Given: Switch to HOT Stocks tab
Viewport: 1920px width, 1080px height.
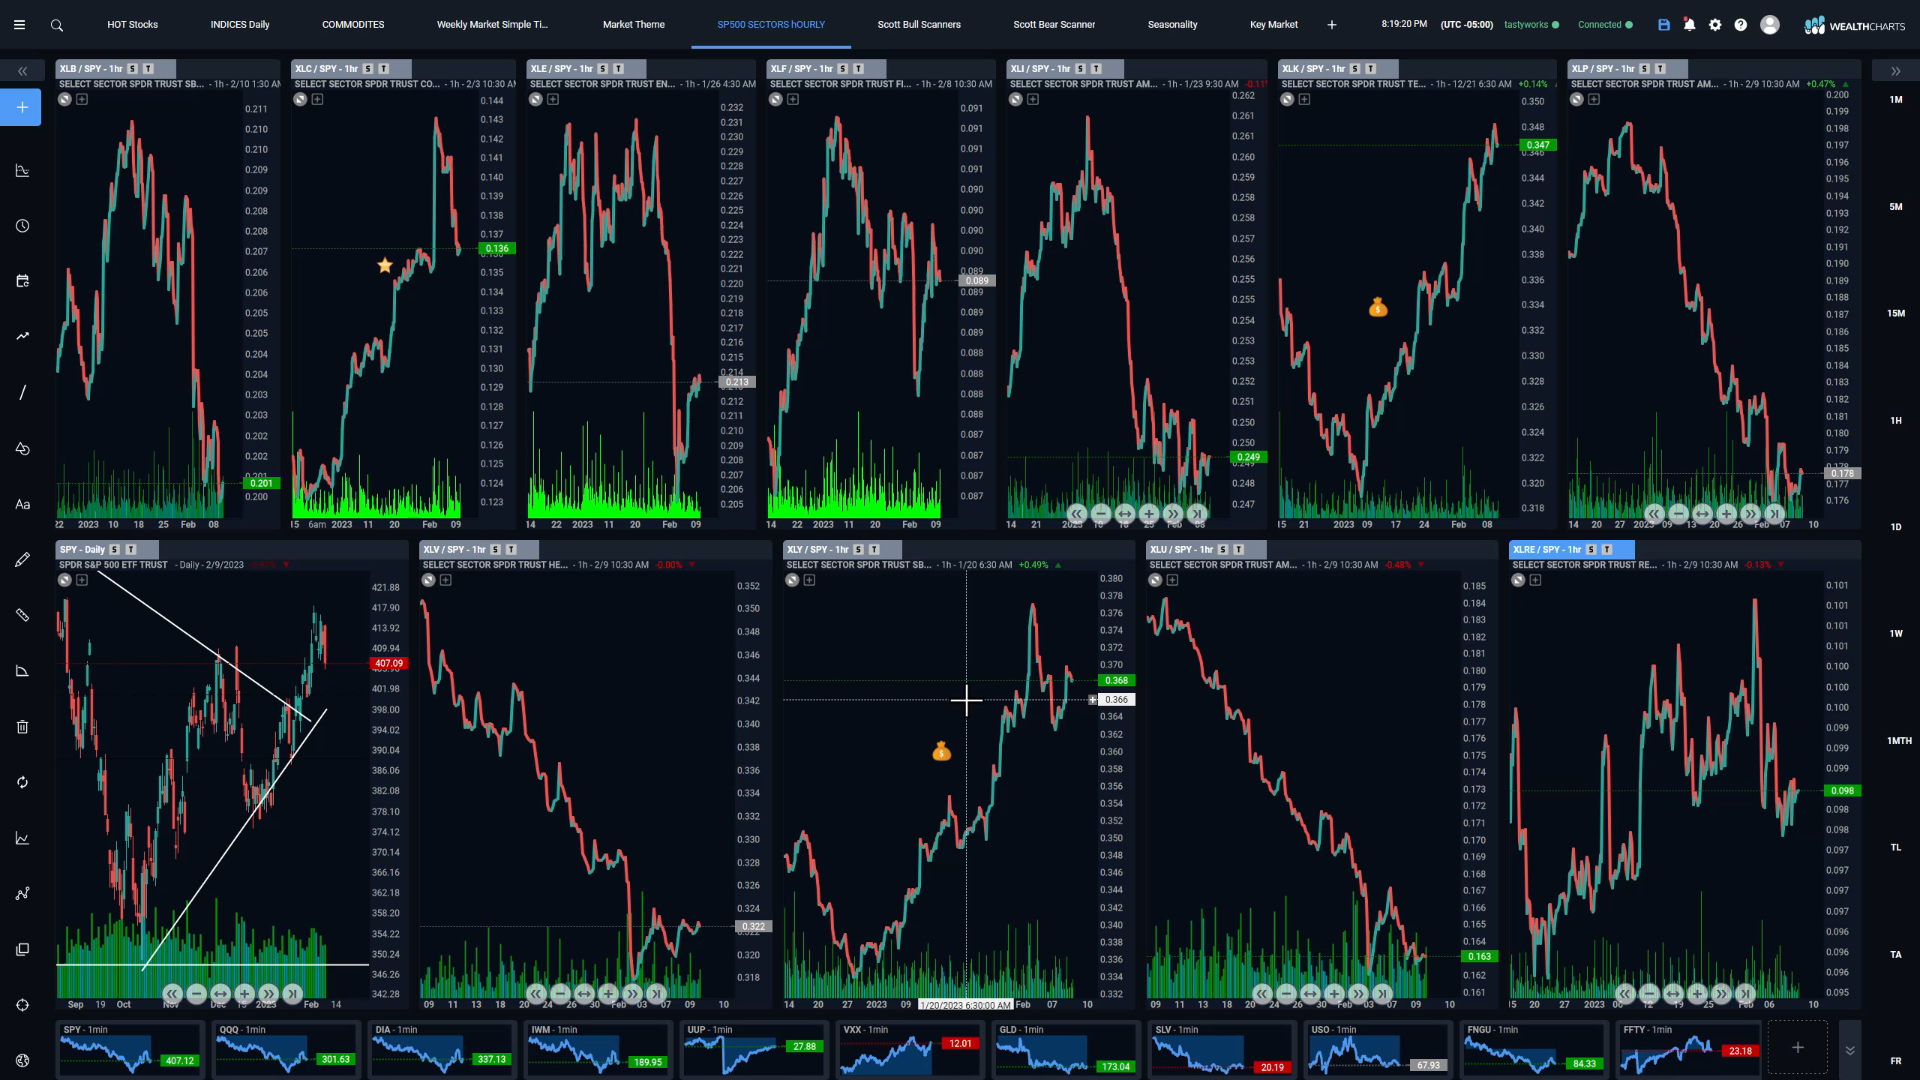Looking at the screenshot, I should pos(132,24).
